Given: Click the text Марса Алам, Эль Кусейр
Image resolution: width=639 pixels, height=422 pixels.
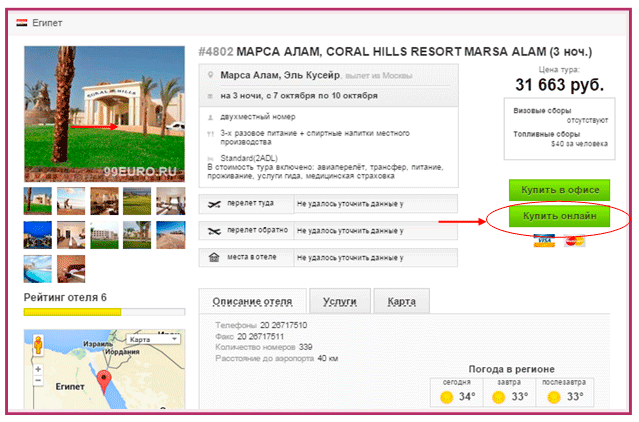Looking at the screenshot, I should tap(280, 75).
